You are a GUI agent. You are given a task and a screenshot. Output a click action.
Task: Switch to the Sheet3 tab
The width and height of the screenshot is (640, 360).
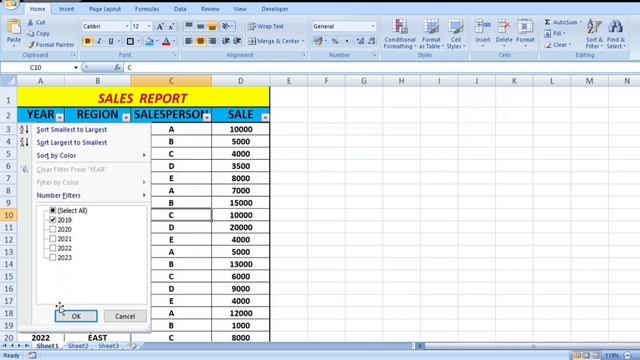[109, 346]
